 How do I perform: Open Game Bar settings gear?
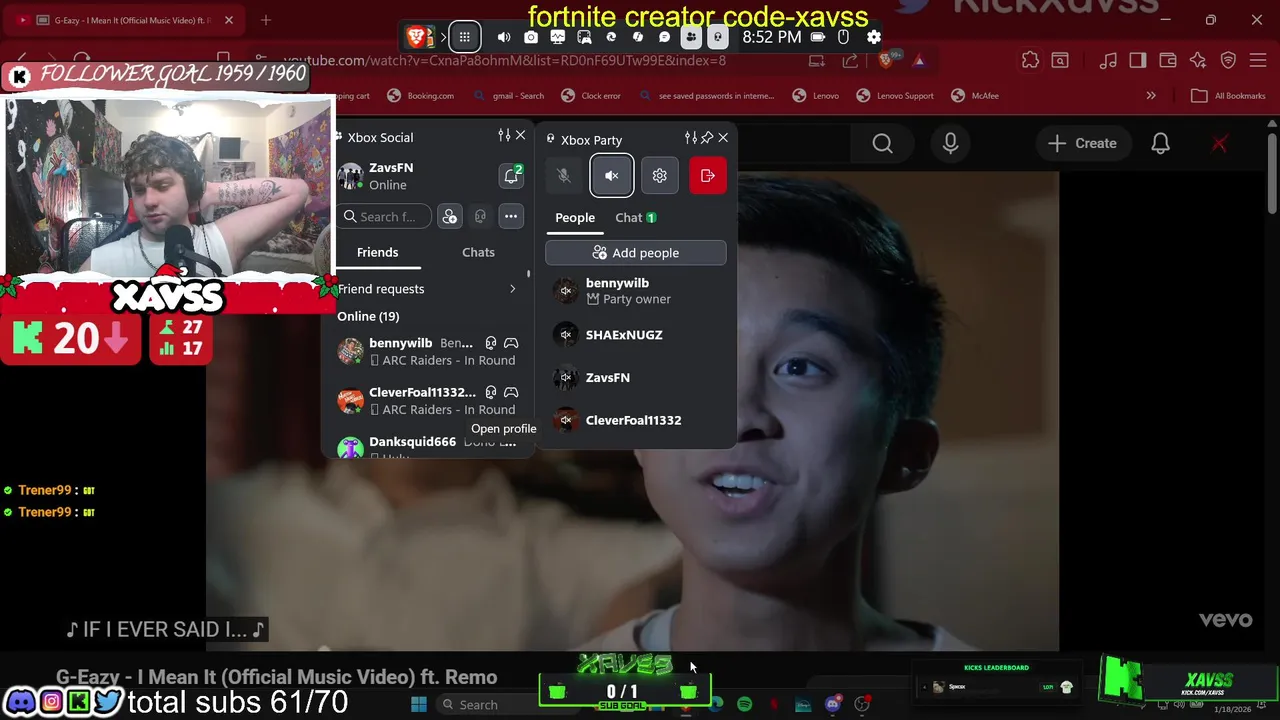pyautogui.click(x=874, y=37)
